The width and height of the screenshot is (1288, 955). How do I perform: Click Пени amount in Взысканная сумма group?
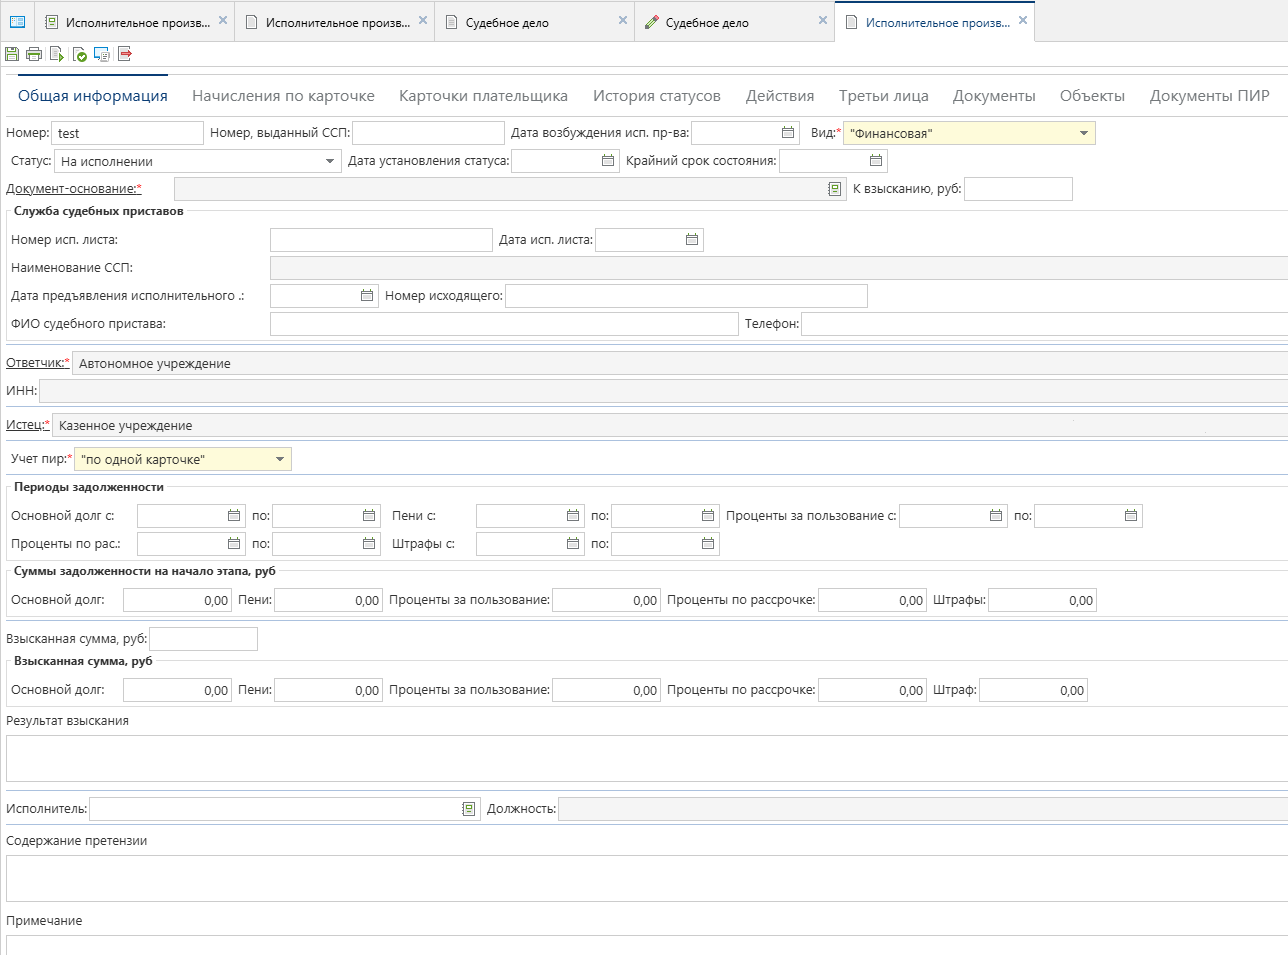pos(328,690)
